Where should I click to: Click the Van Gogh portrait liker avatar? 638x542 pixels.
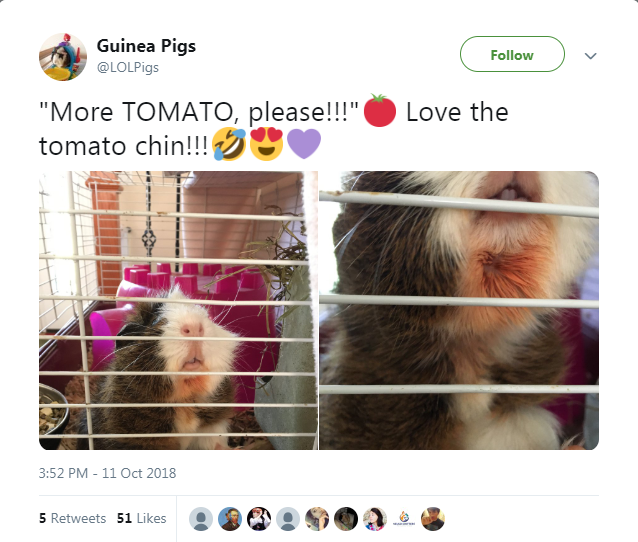230,519
